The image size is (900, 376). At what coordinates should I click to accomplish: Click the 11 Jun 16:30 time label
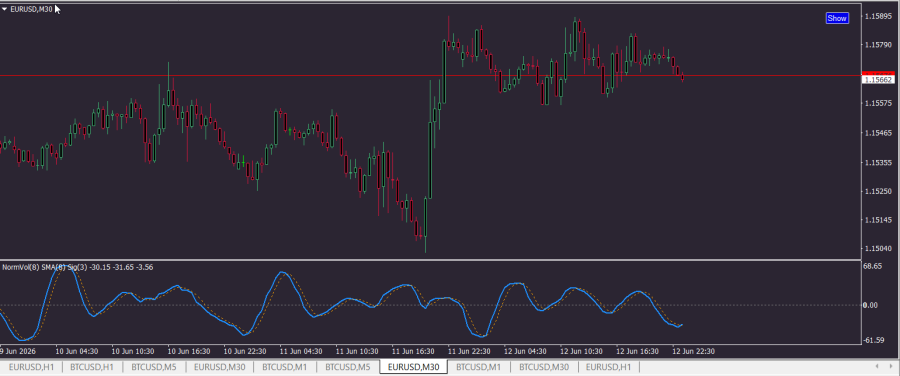coord(413,351)
